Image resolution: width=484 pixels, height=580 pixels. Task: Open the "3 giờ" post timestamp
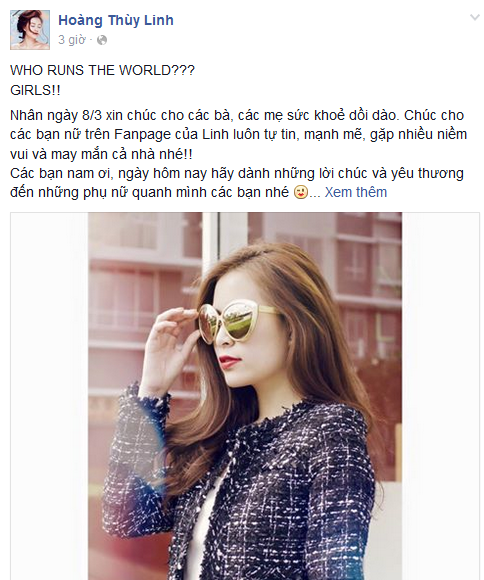(71, 40)
